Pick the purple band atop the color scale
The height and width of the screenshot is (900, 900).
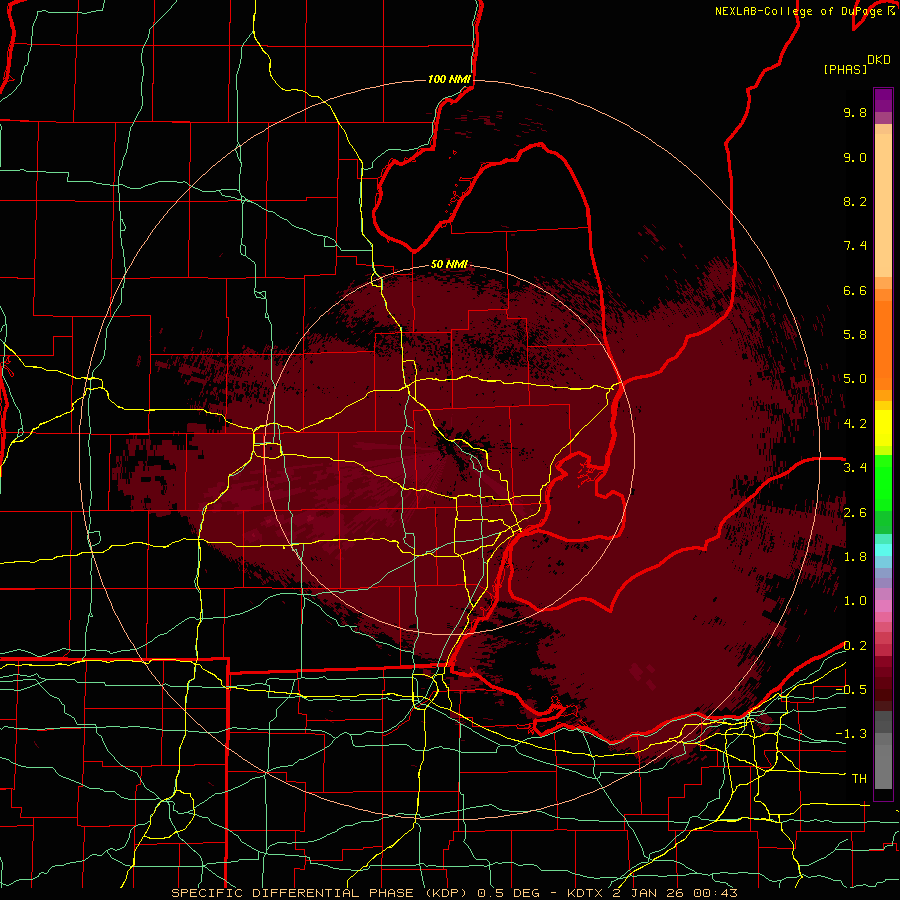click(x=883, y=100)
